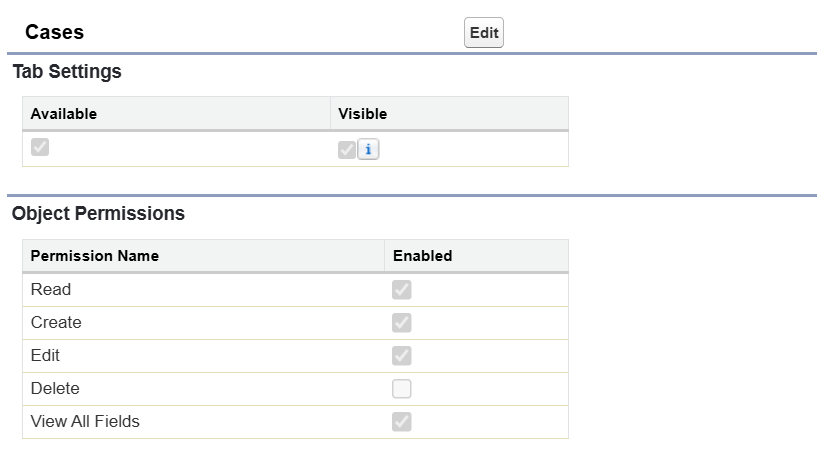Click the info icon beside Visible checkbox
The image size is (817, 457).
click(x=368, y=150)
